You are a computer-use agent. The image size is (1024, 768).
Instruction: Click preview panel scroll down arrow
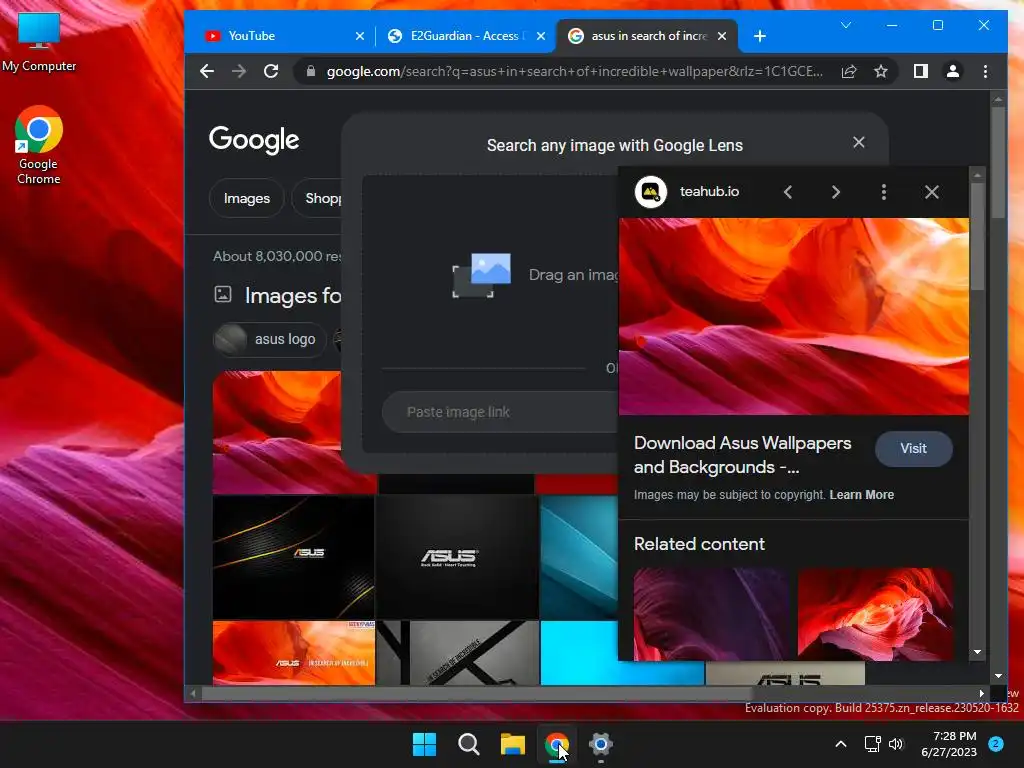point(977,652)
